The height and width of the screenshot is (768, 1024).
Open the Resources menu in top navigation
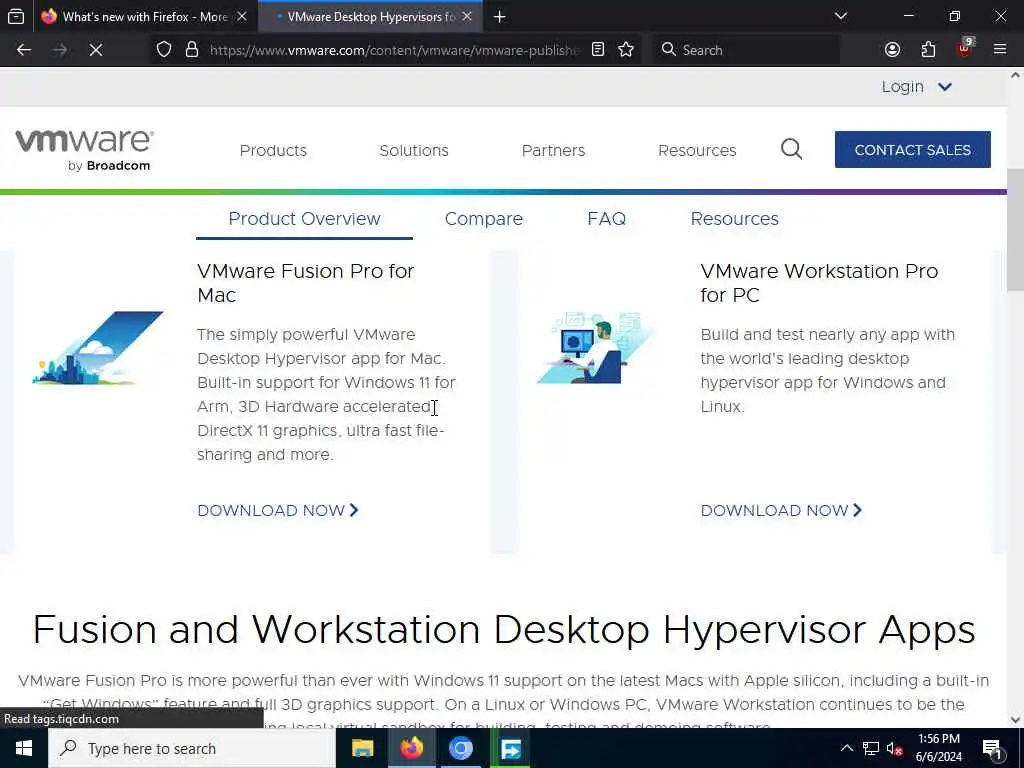pos(697,150)
